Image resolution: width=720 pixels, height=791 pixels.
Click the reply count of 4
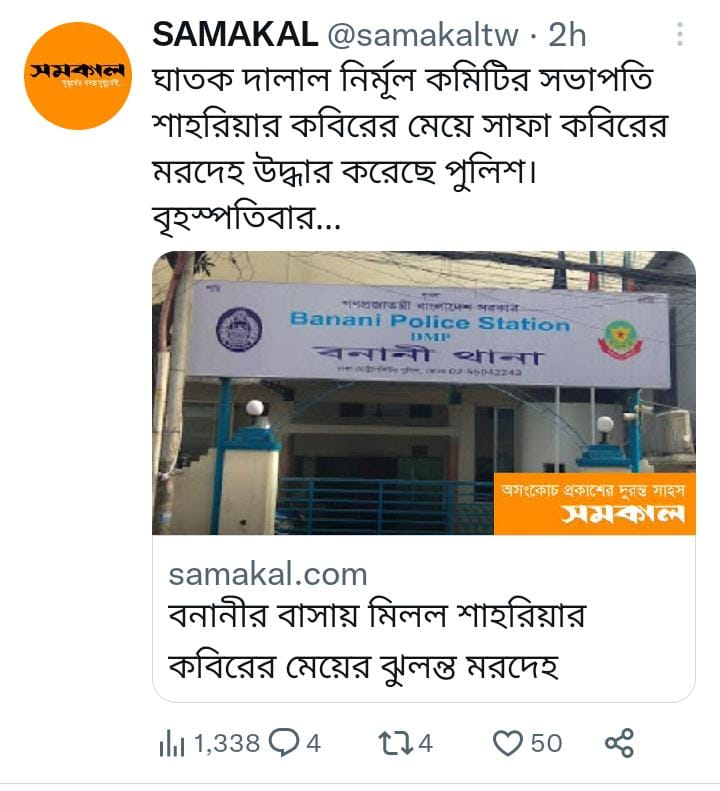313,744
